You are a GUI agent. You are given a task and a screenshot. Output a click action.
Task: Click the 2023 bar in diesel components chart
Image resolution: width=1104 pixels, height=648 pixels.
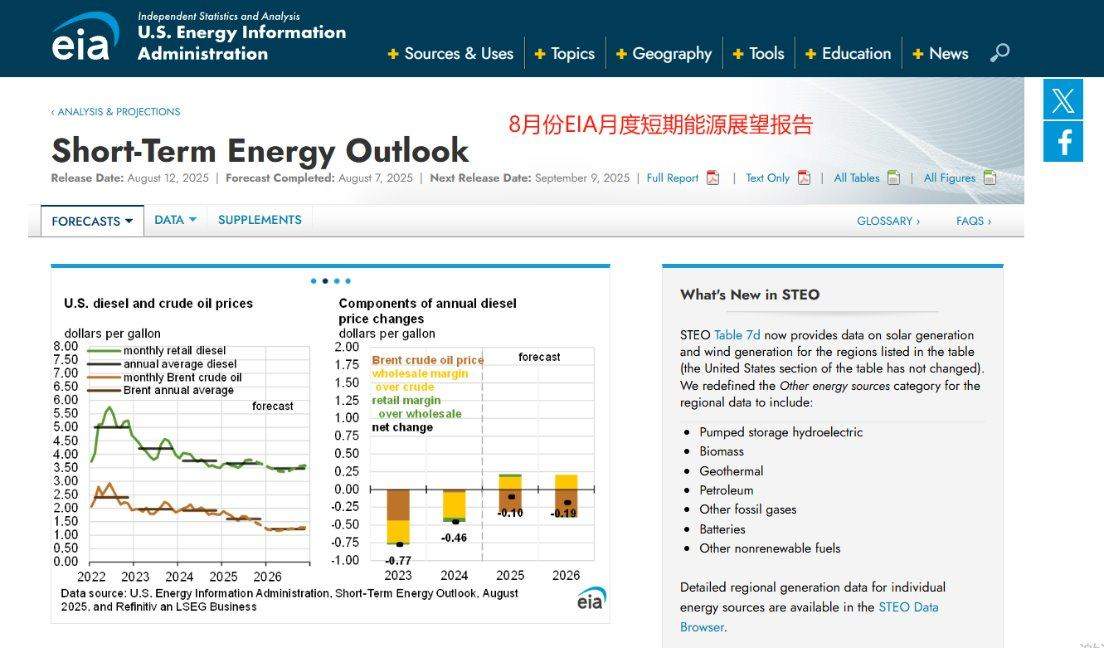pos(399,516)
